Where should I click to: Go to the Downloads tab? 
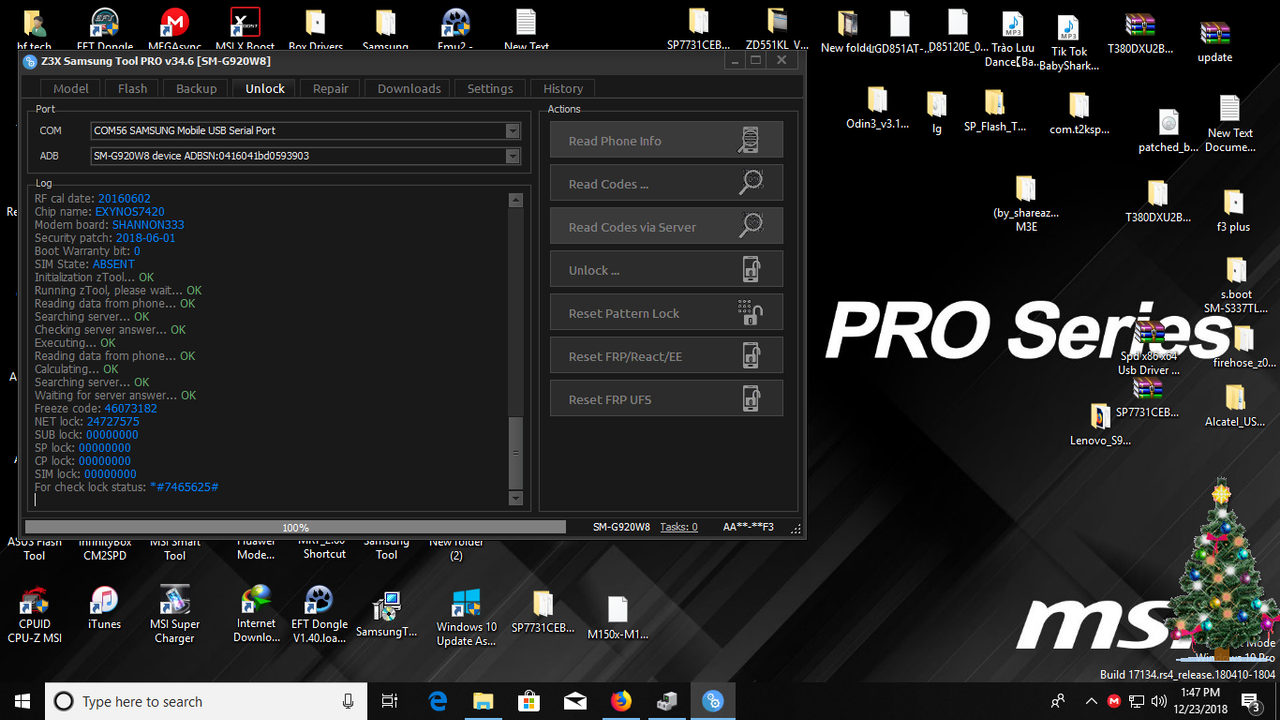pyautogui.click(x=409, y=88)
